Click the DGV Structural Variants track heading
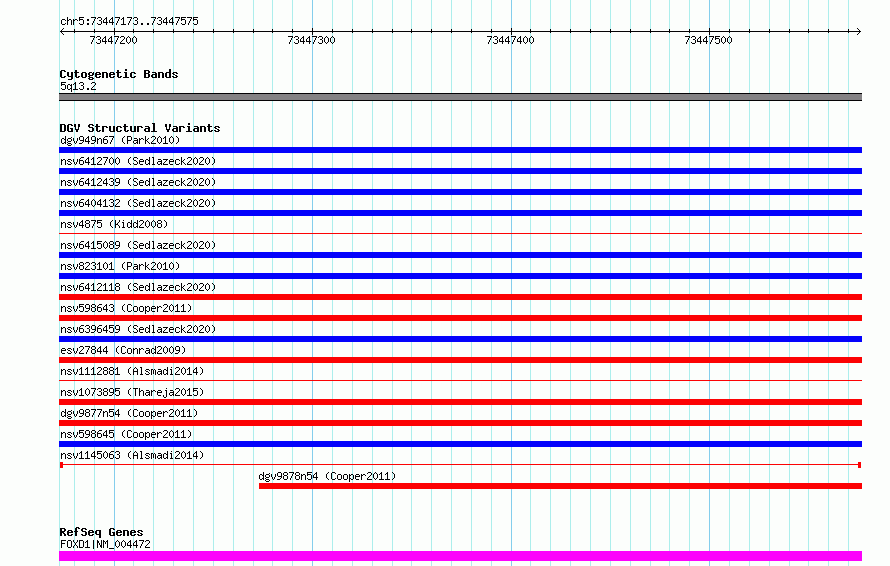Screen dimensions: 890x566 click(140, 128)
